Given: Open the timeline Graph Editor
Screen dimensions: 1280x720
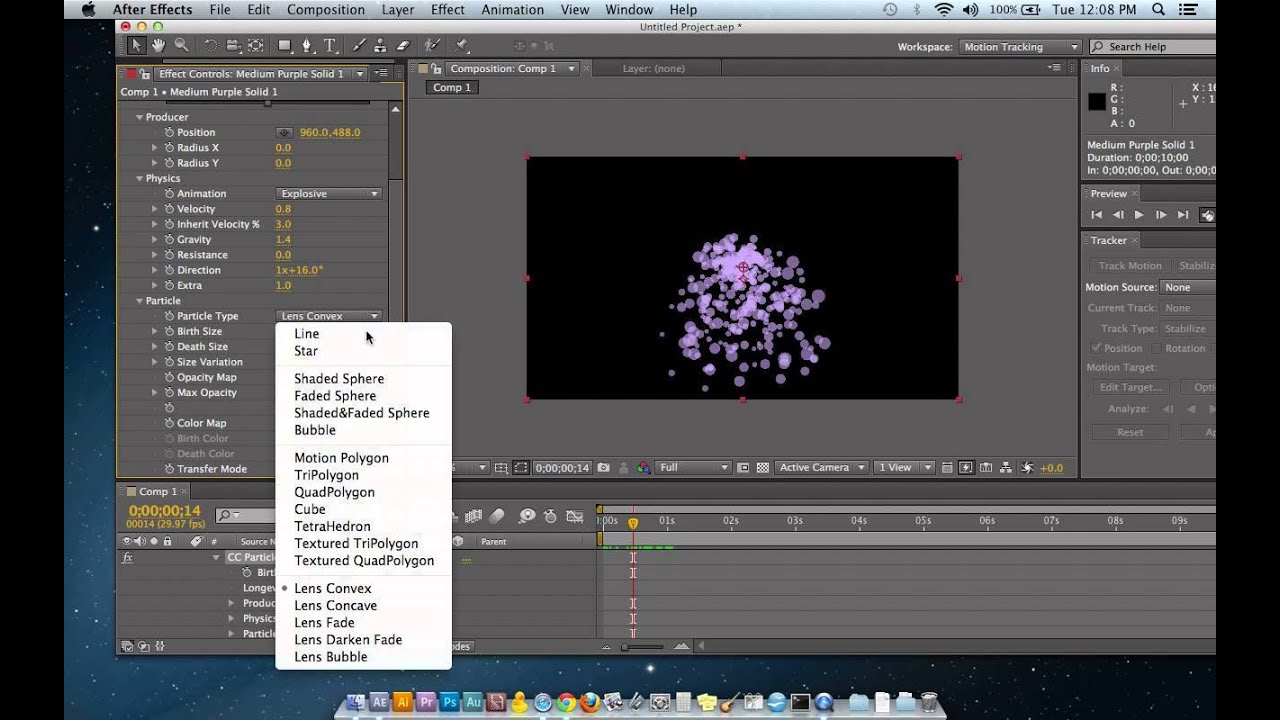Looking at the screenshot, I should (x=574, y=516).
